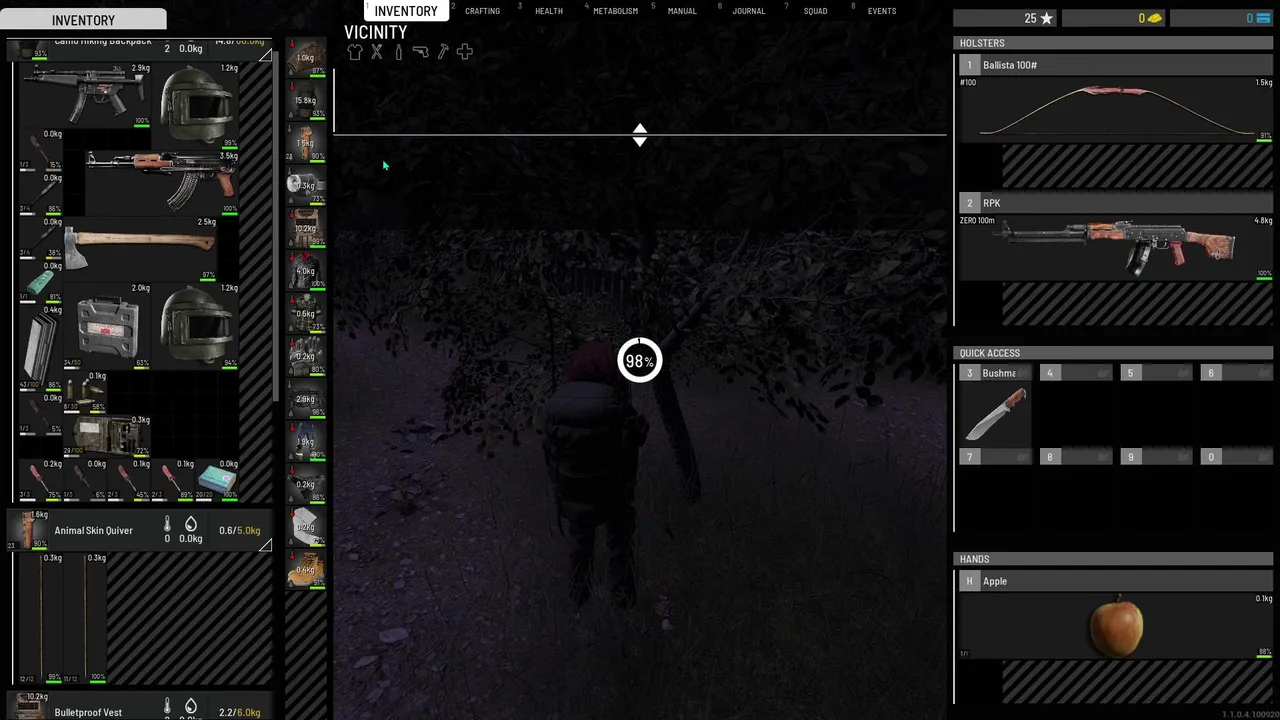Image resolution: width=1280 pixels, height=720 pixels.
Task: Select the lower 94% helmet in backpack
Action: 197,326
